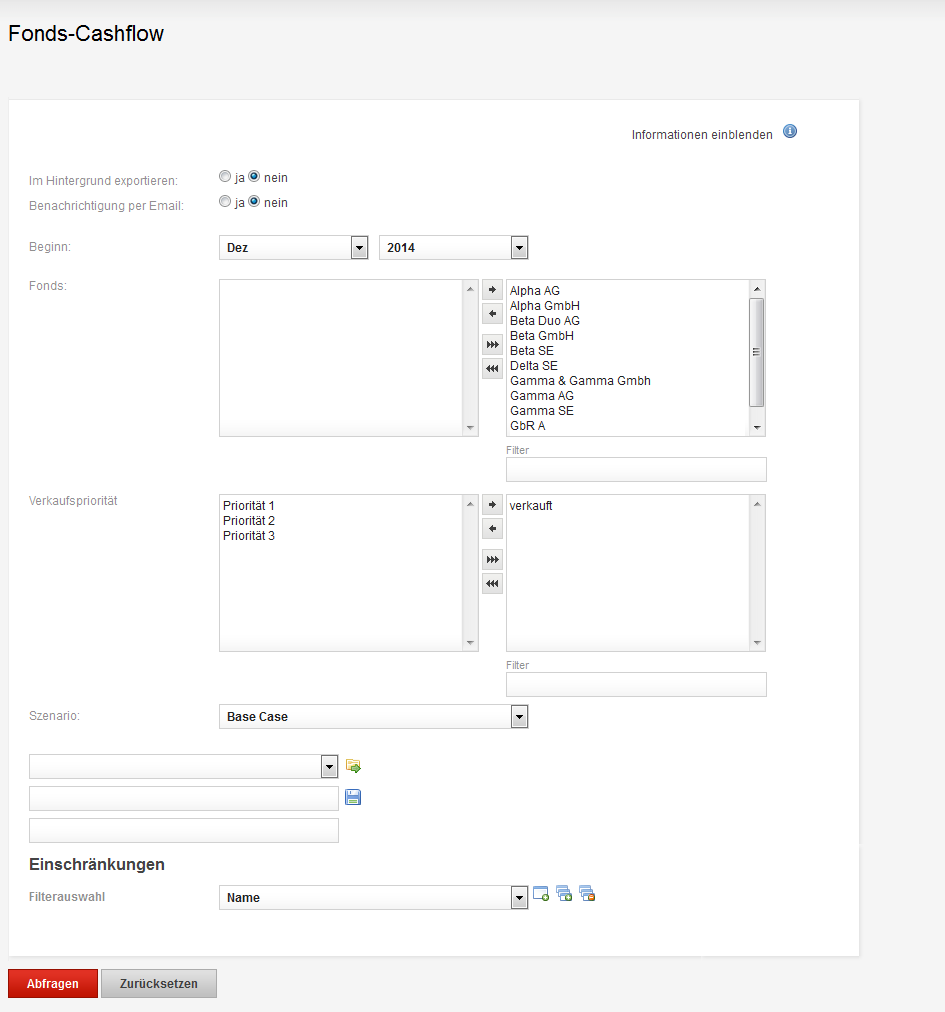Add all filters stacked windows icon
Screen dimensions: 945x1012
564,894
